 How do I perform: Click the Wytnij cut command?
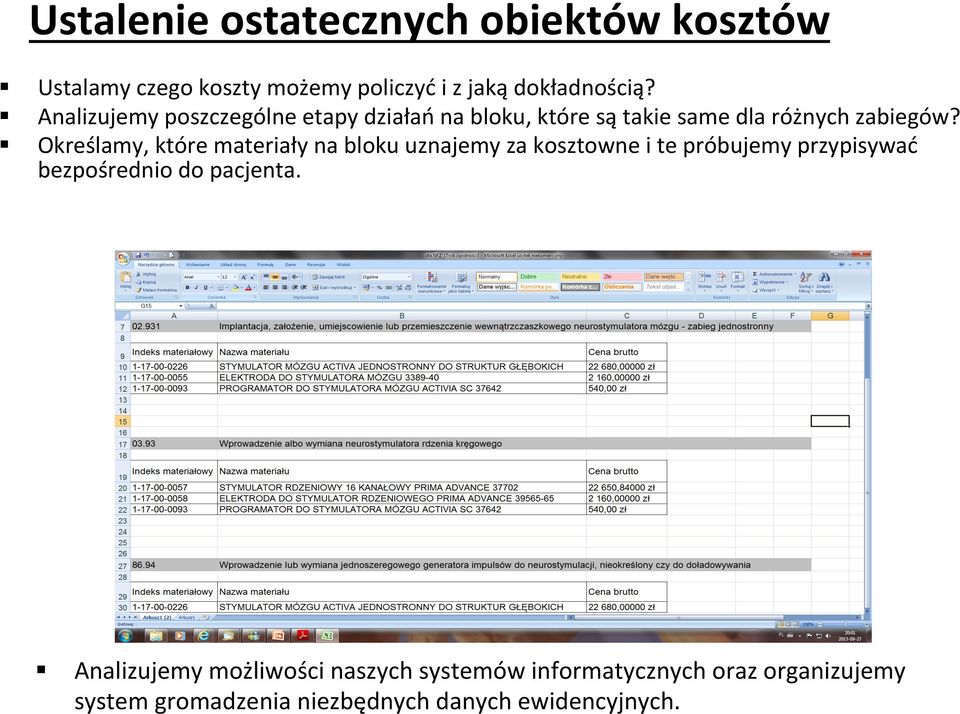(146, 274)
